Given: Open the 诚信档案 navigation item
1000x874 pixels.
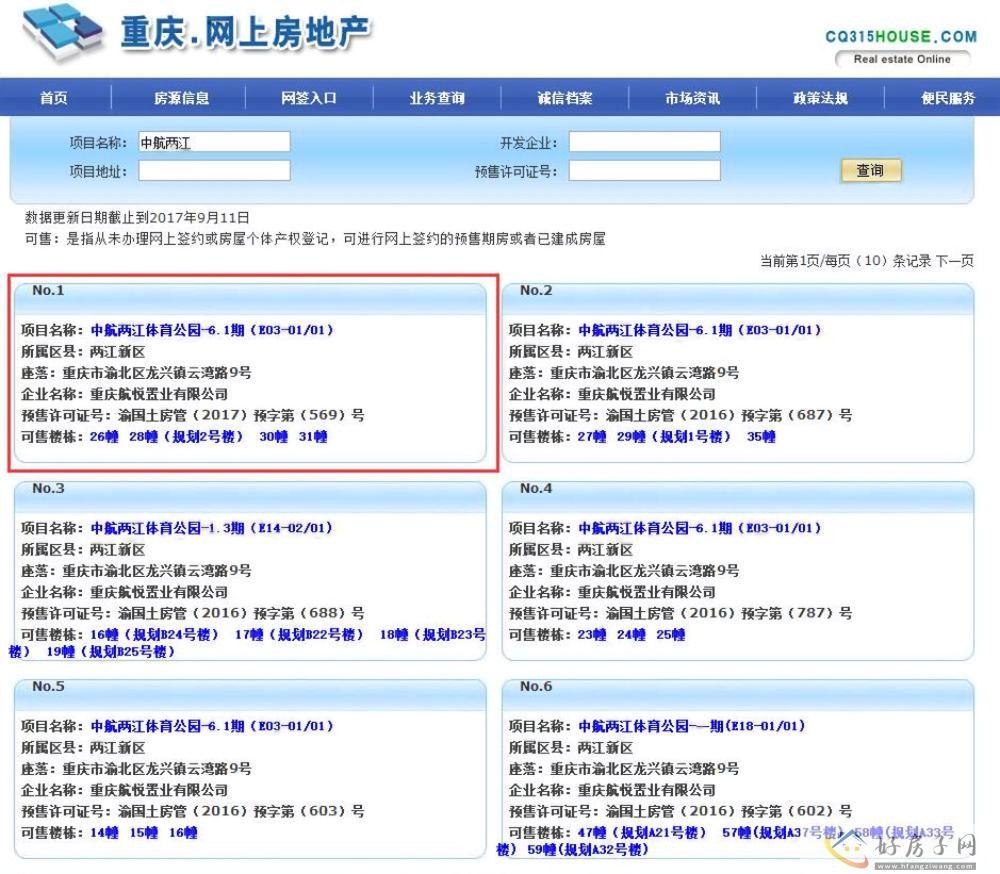Looking at the screenshot, I should [x=565, y=98].
